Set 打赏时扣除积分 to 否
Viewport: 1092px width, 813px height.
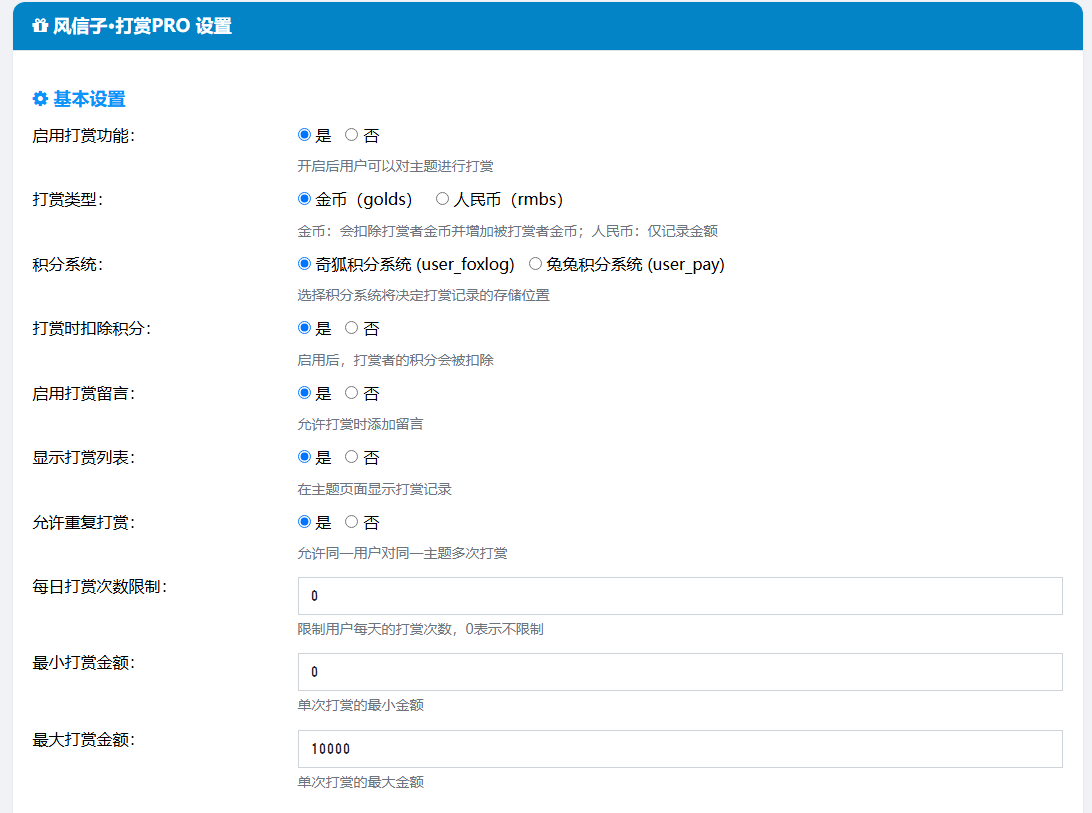coord(351,328)
